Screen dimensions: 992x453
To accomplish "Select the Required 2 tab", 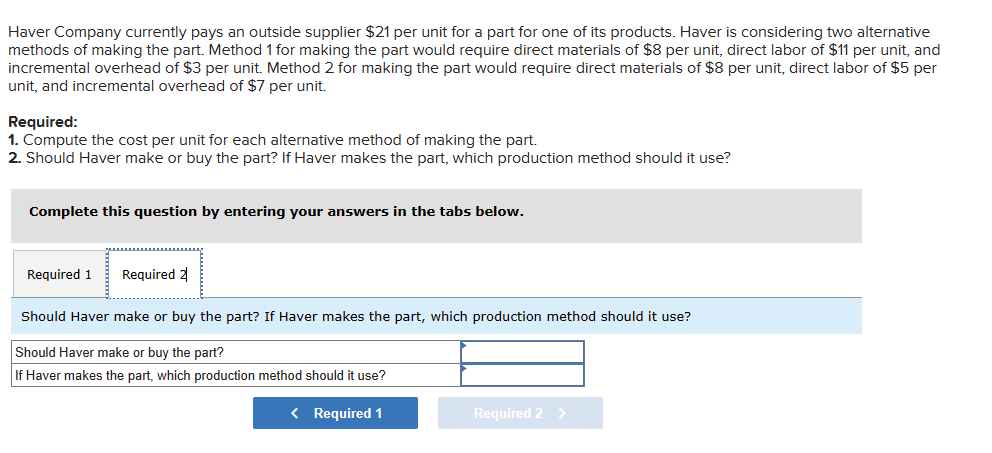I will point(154,275).
